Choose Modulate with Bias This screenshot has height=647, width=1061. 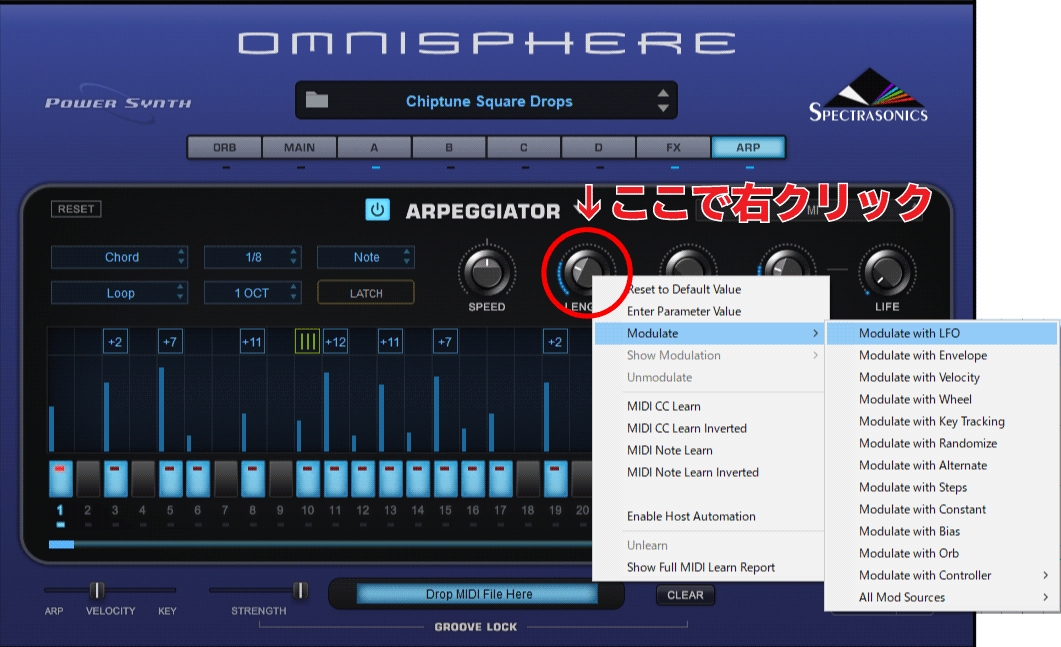941,531
